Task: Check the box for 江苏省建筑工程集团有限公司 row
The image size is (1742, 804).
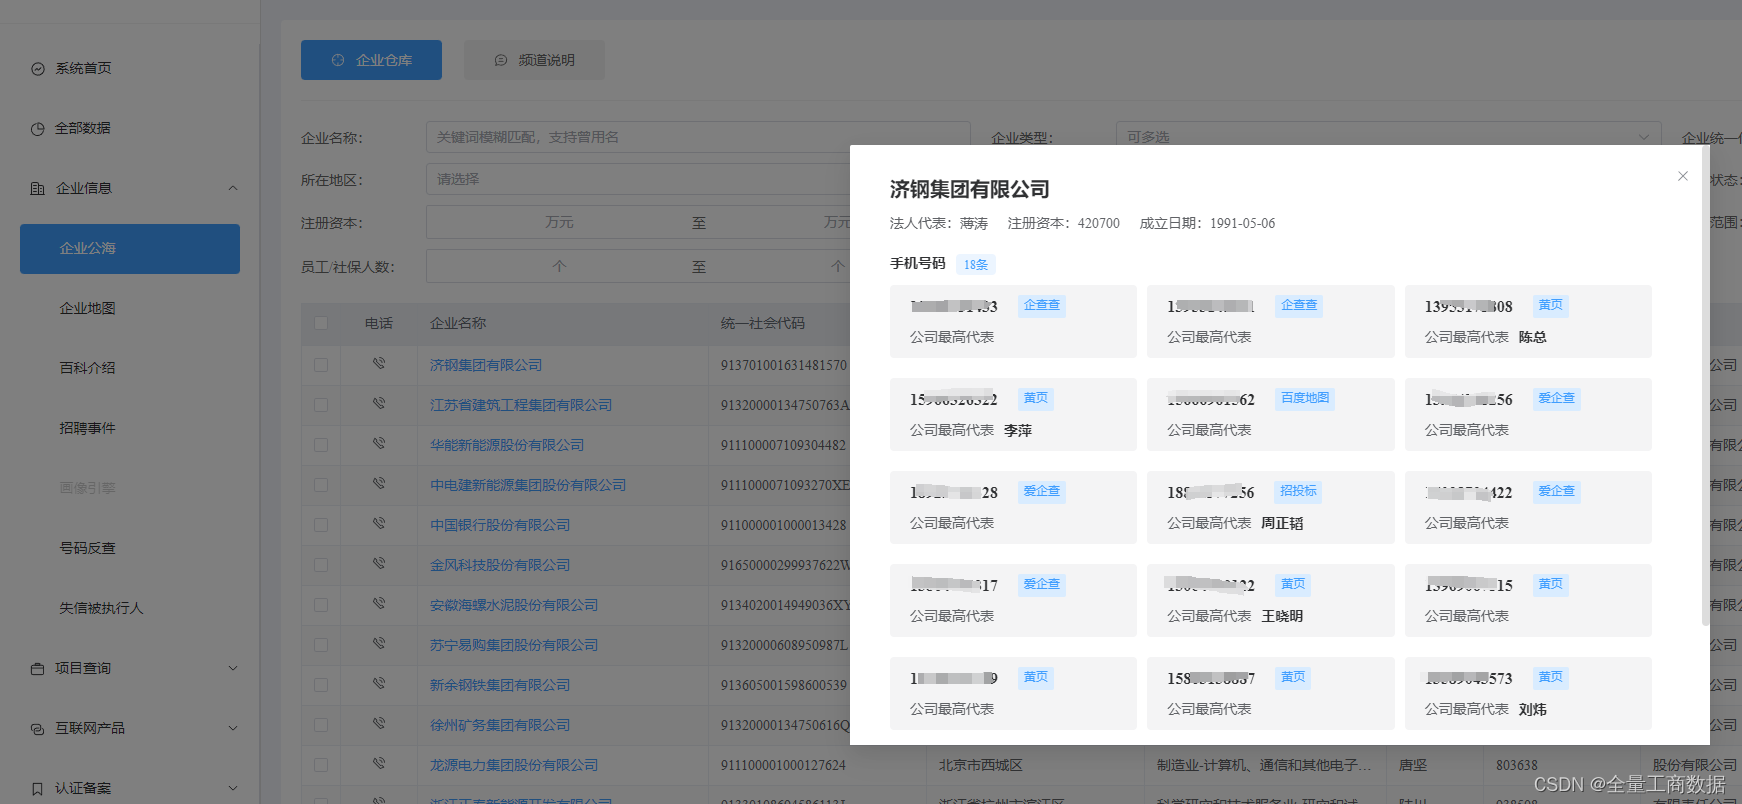Action: (x=321, y=405)
